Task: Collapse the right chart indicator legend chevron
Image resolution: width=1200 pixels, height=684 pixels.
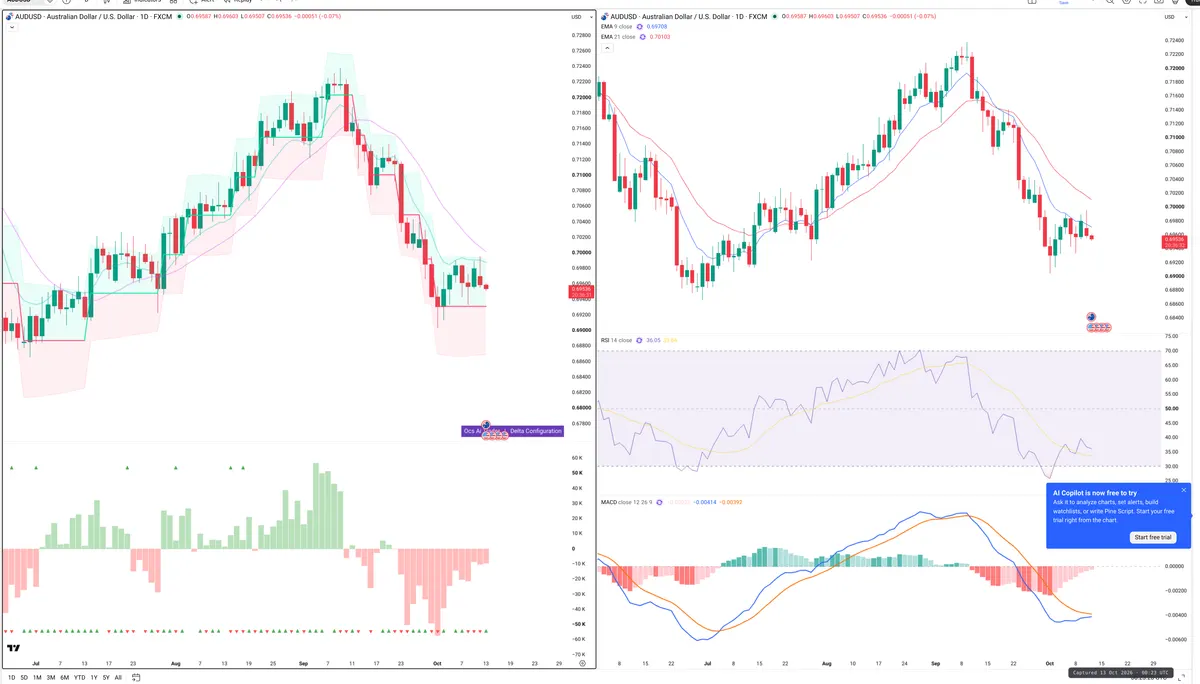Action: 607,47
